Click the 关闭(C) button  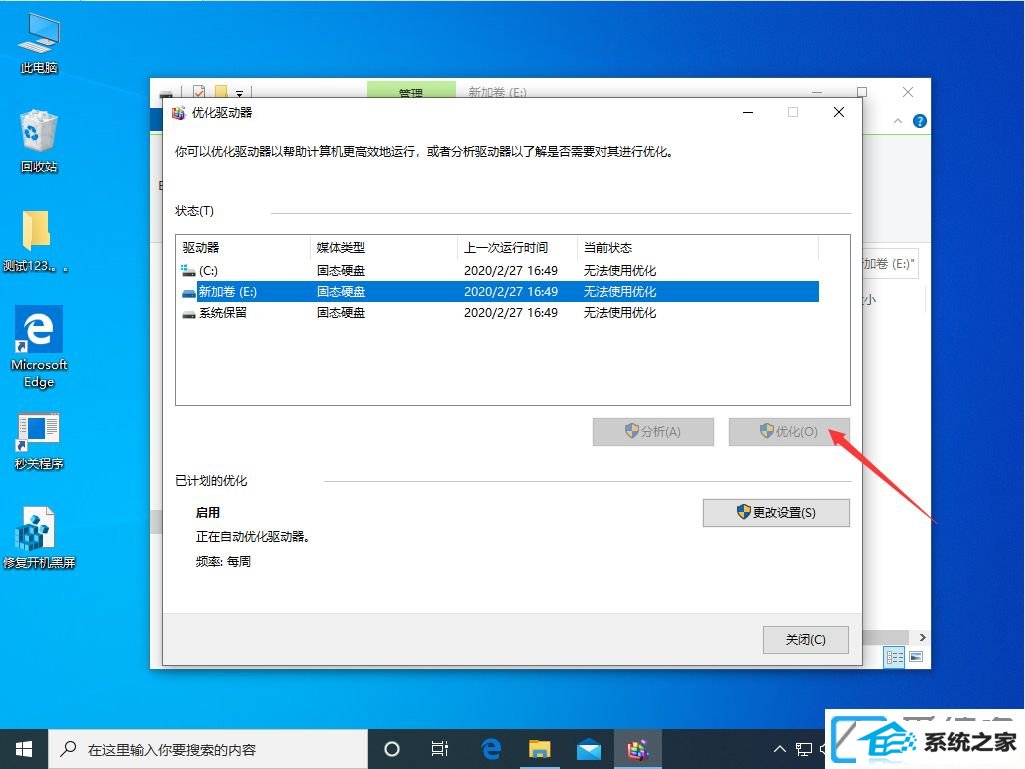[805, 640]
